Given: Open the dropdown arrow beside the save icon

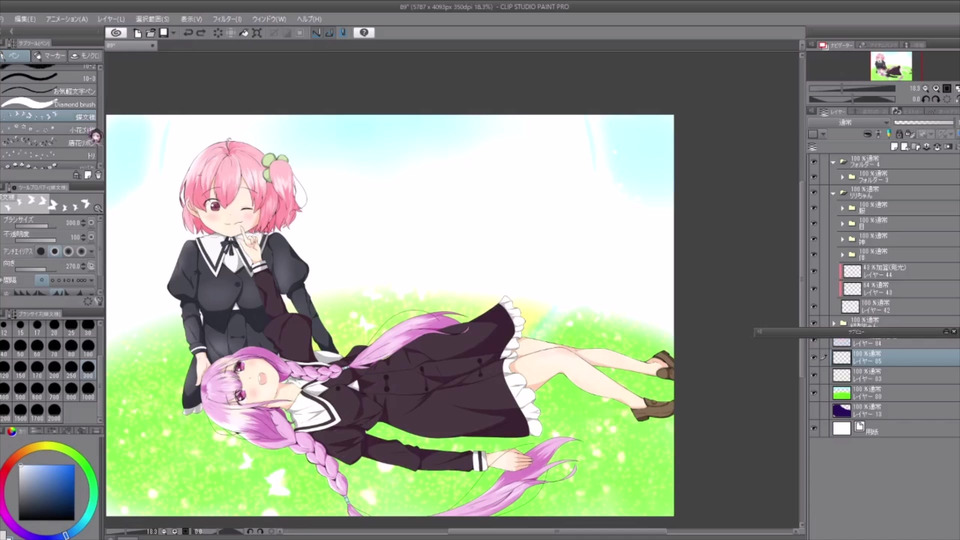Looking at the screenshot, I should [x=174, y=33].
